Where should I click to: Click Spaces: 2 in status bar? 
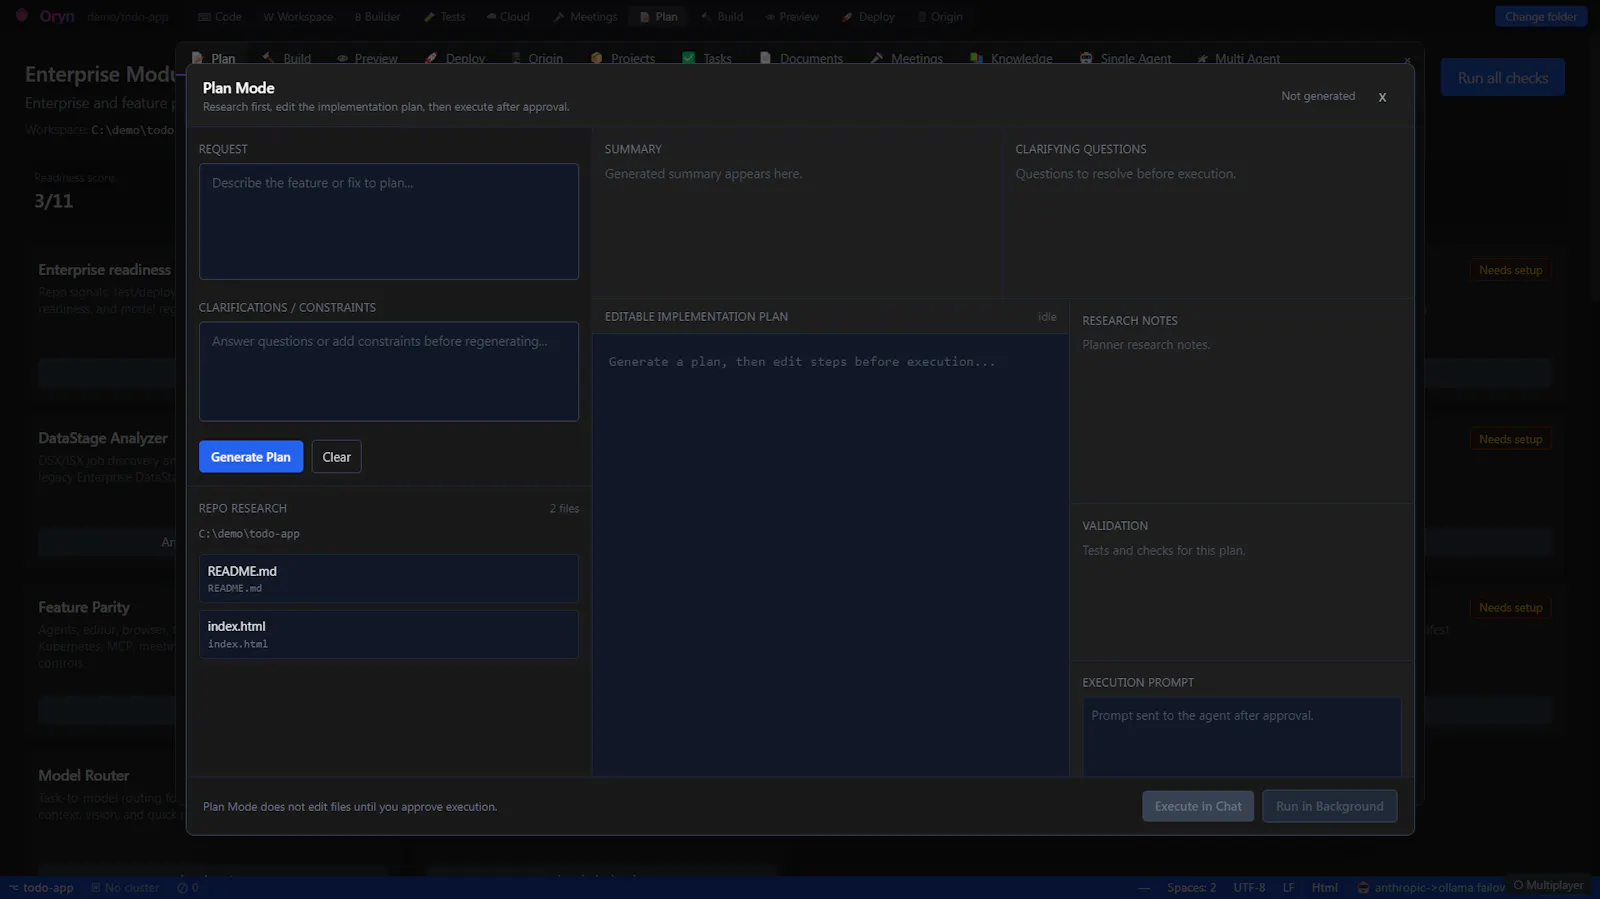tap(1191, 887)
